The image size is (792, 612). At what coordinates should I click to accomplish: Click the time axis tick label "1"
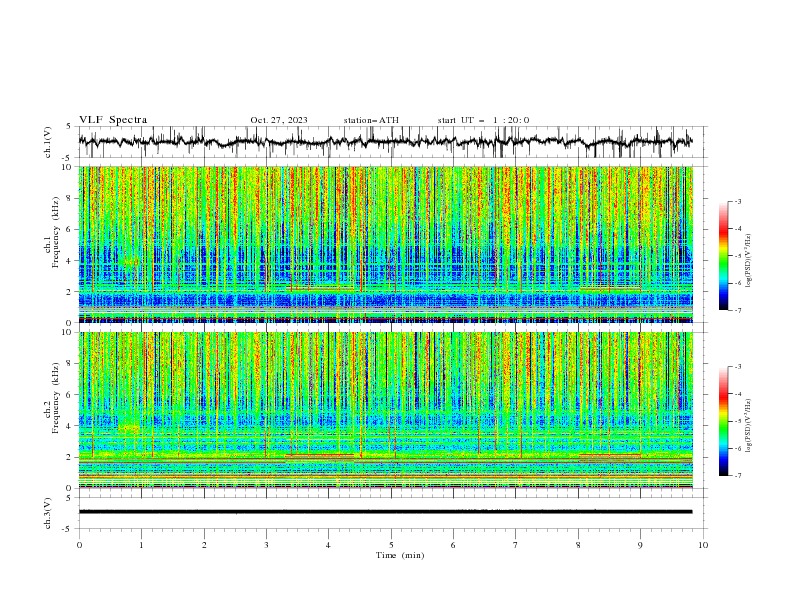point(141,545)
